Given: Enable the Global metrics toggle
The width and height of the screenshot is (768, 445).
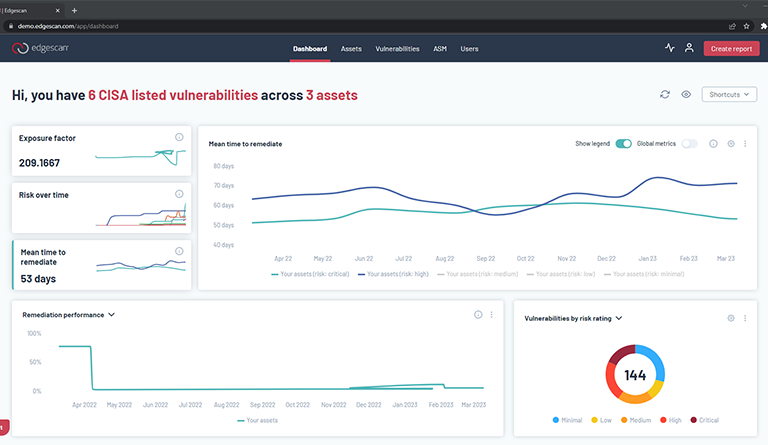Looking at the screenshot, I should 690,143.
